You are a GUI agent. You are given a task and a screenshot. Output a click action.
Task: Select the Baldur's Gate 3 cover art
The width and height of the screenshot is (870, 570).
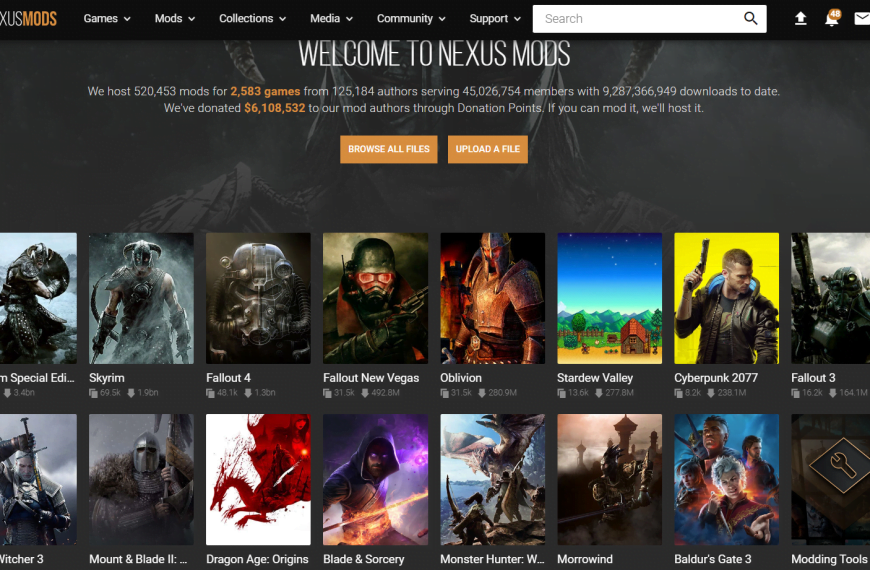click(727, 480)
